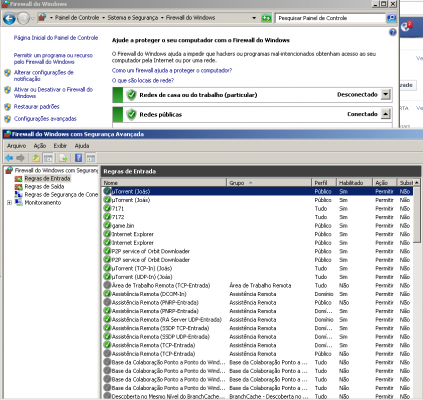
Task: Open the address bar history dropdown
Action: (254, 18)
